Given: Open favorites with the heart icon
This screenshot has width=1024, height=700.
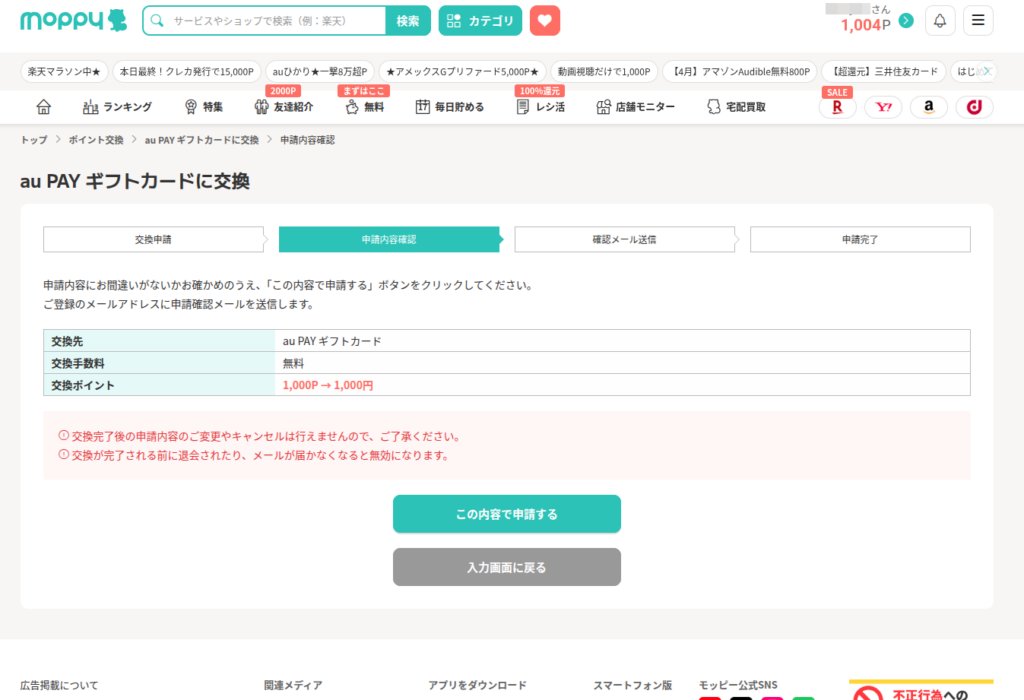Looking at the screenshot, I should point(545,21).
